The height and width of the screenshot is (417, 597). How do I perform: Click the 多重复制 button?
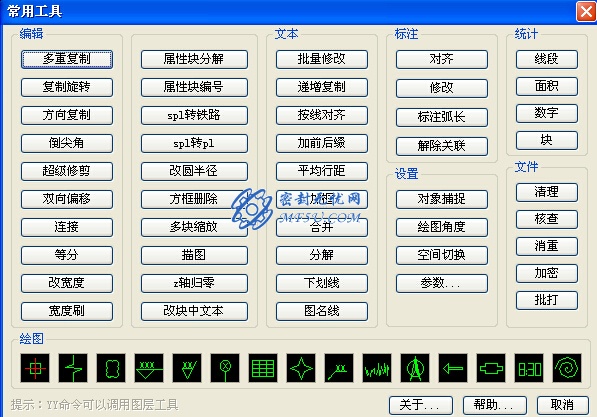click(67, 59)
